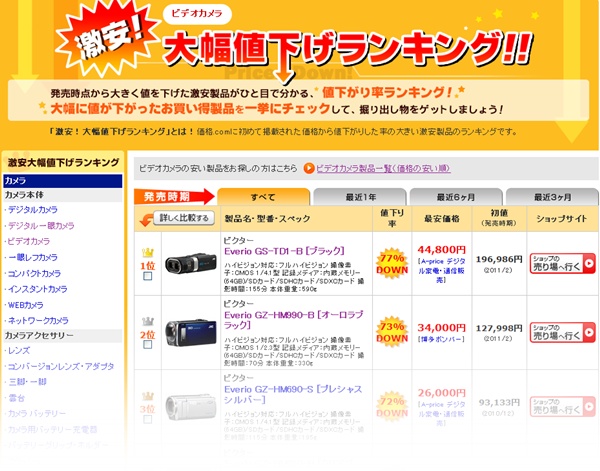The width and height of the screenshot is (600, 471).
Task: Click the ショップサイト column header
Action: tap(561, 219)
